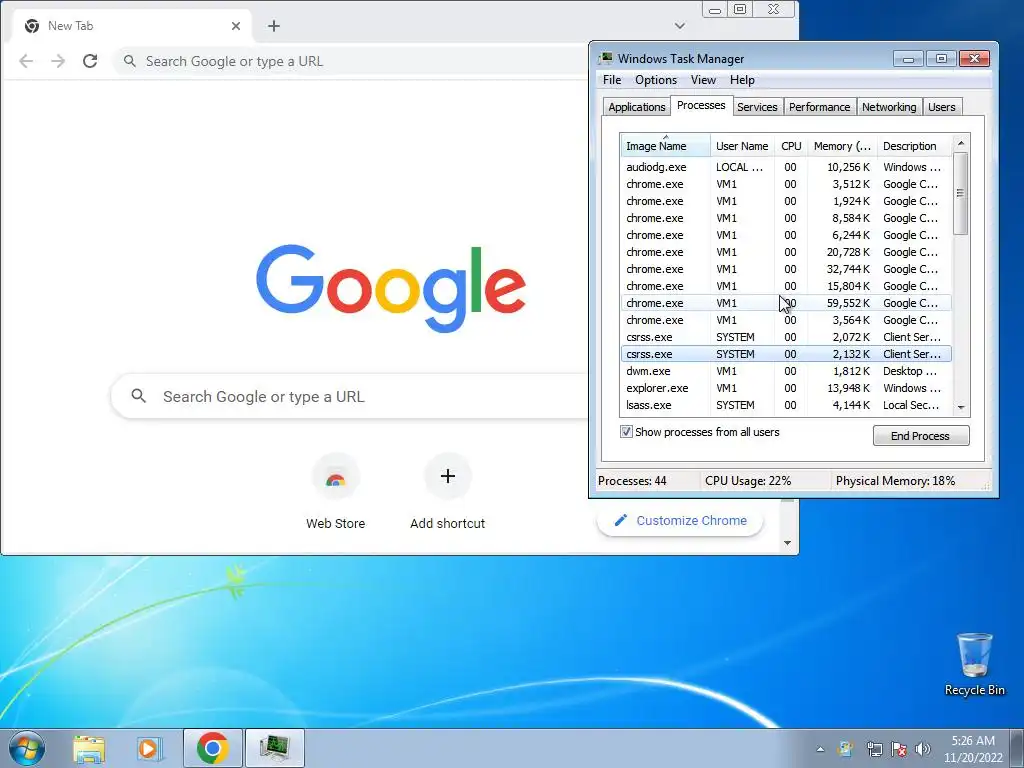Open Task Manager File menu
The width and height of the screenshot is (1024, 768).
[x=612, y=80]
